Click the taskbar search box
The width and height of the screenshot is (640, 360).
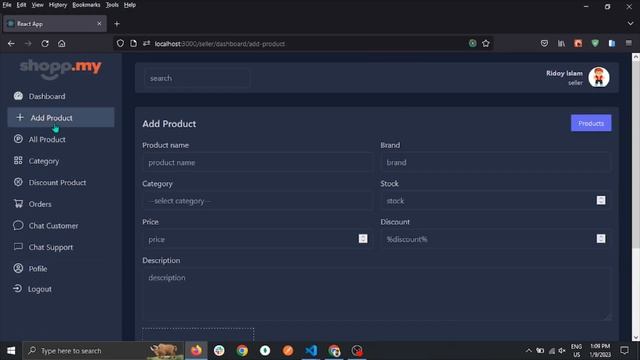pos(102,351)
